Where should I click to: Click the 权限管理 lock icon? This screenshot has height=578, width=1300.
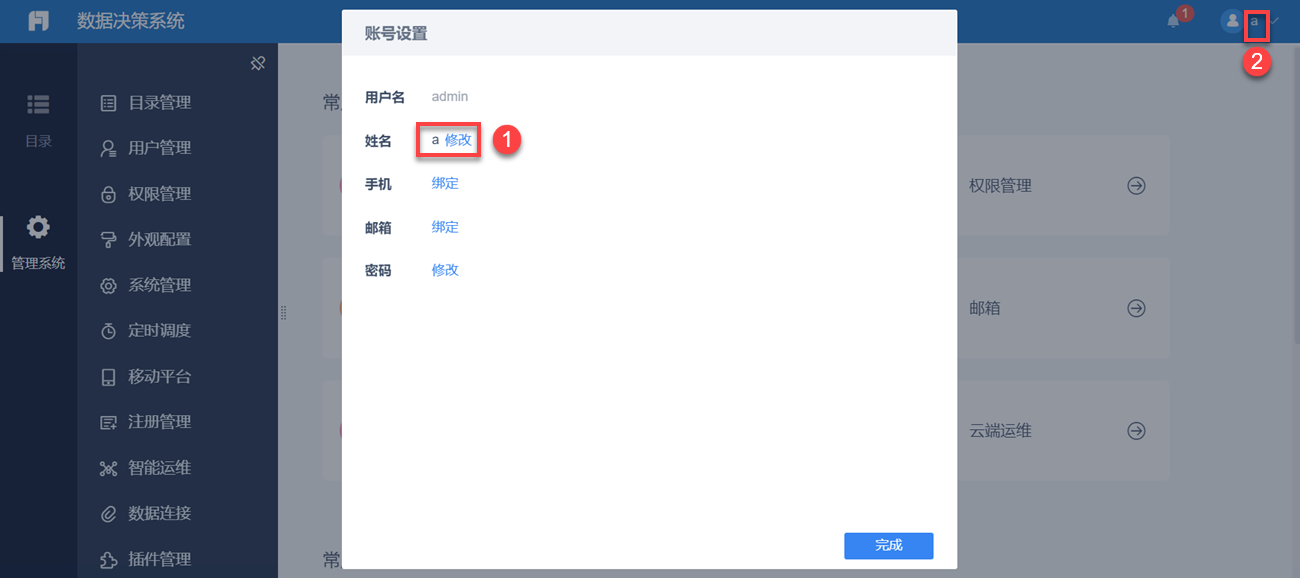click(x=109, y=194)
